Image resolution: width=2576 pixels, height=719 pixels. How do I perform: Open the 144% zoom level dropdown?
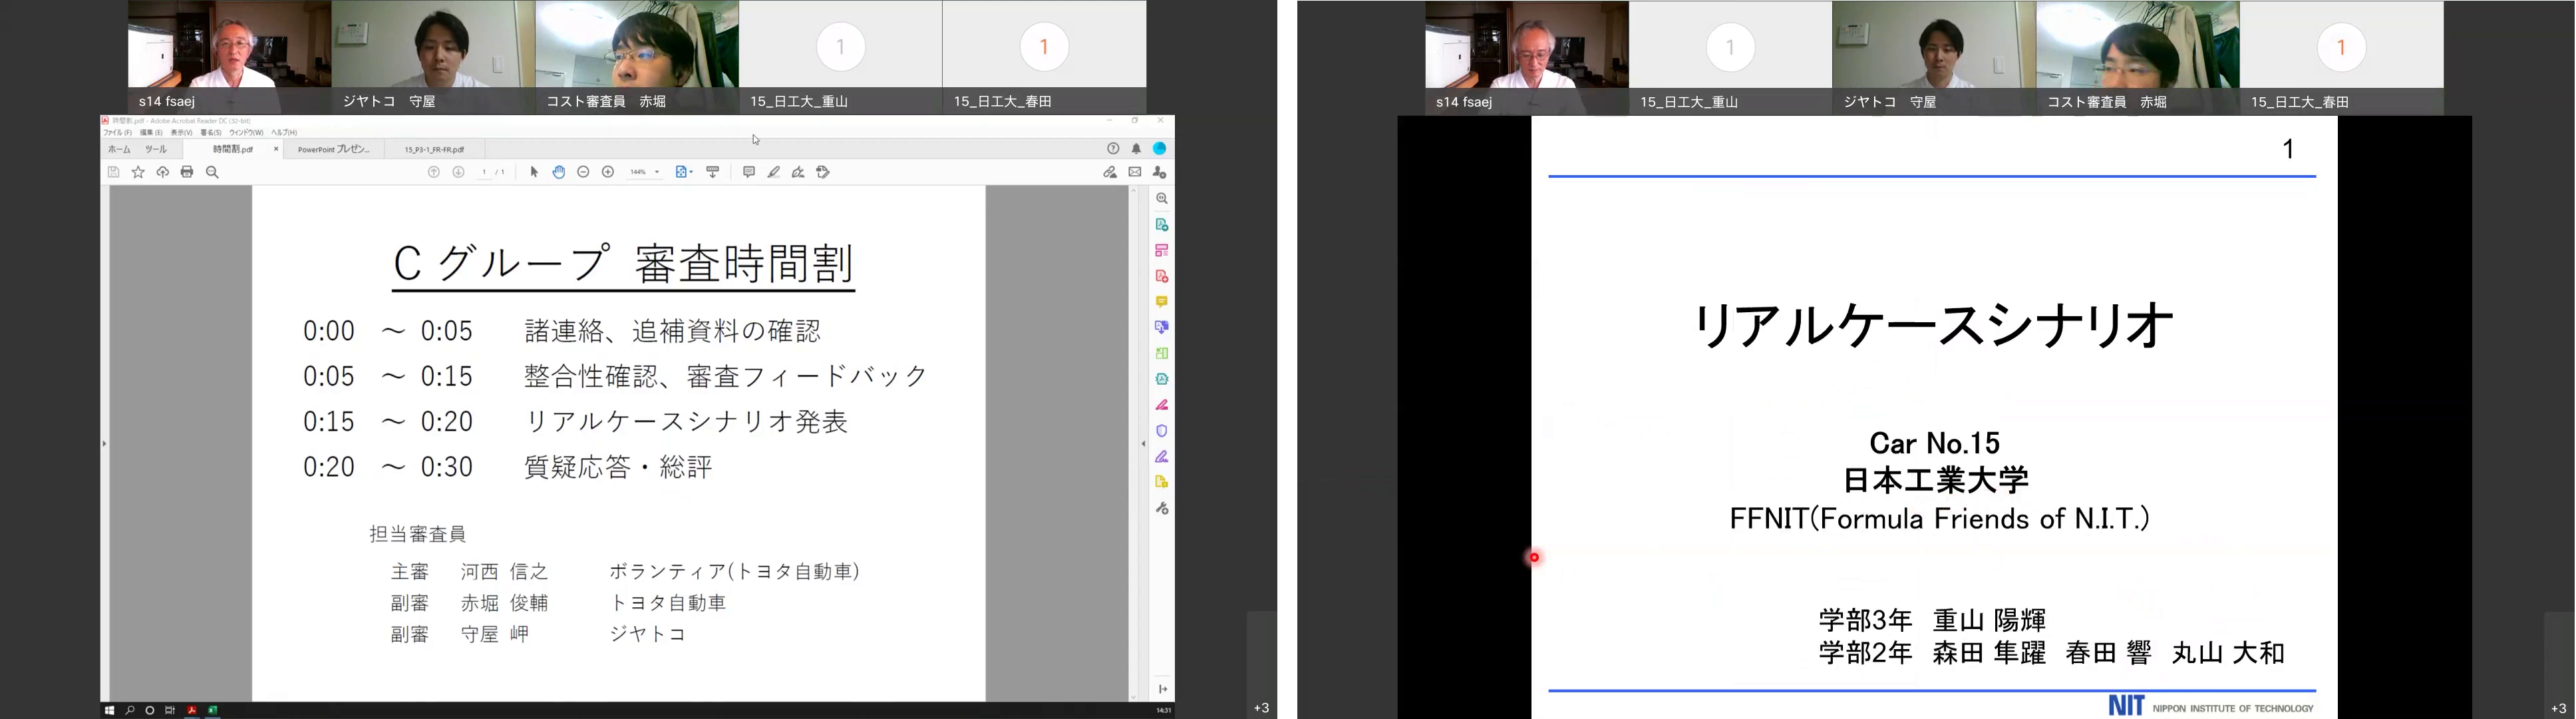657,172
